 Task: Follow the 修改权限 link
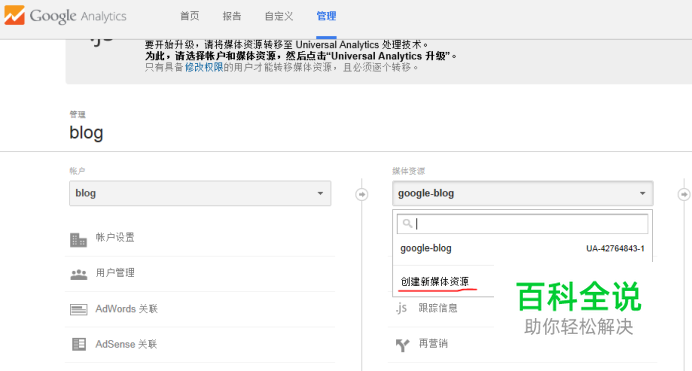pyautogui.click(x=204, y=67)
